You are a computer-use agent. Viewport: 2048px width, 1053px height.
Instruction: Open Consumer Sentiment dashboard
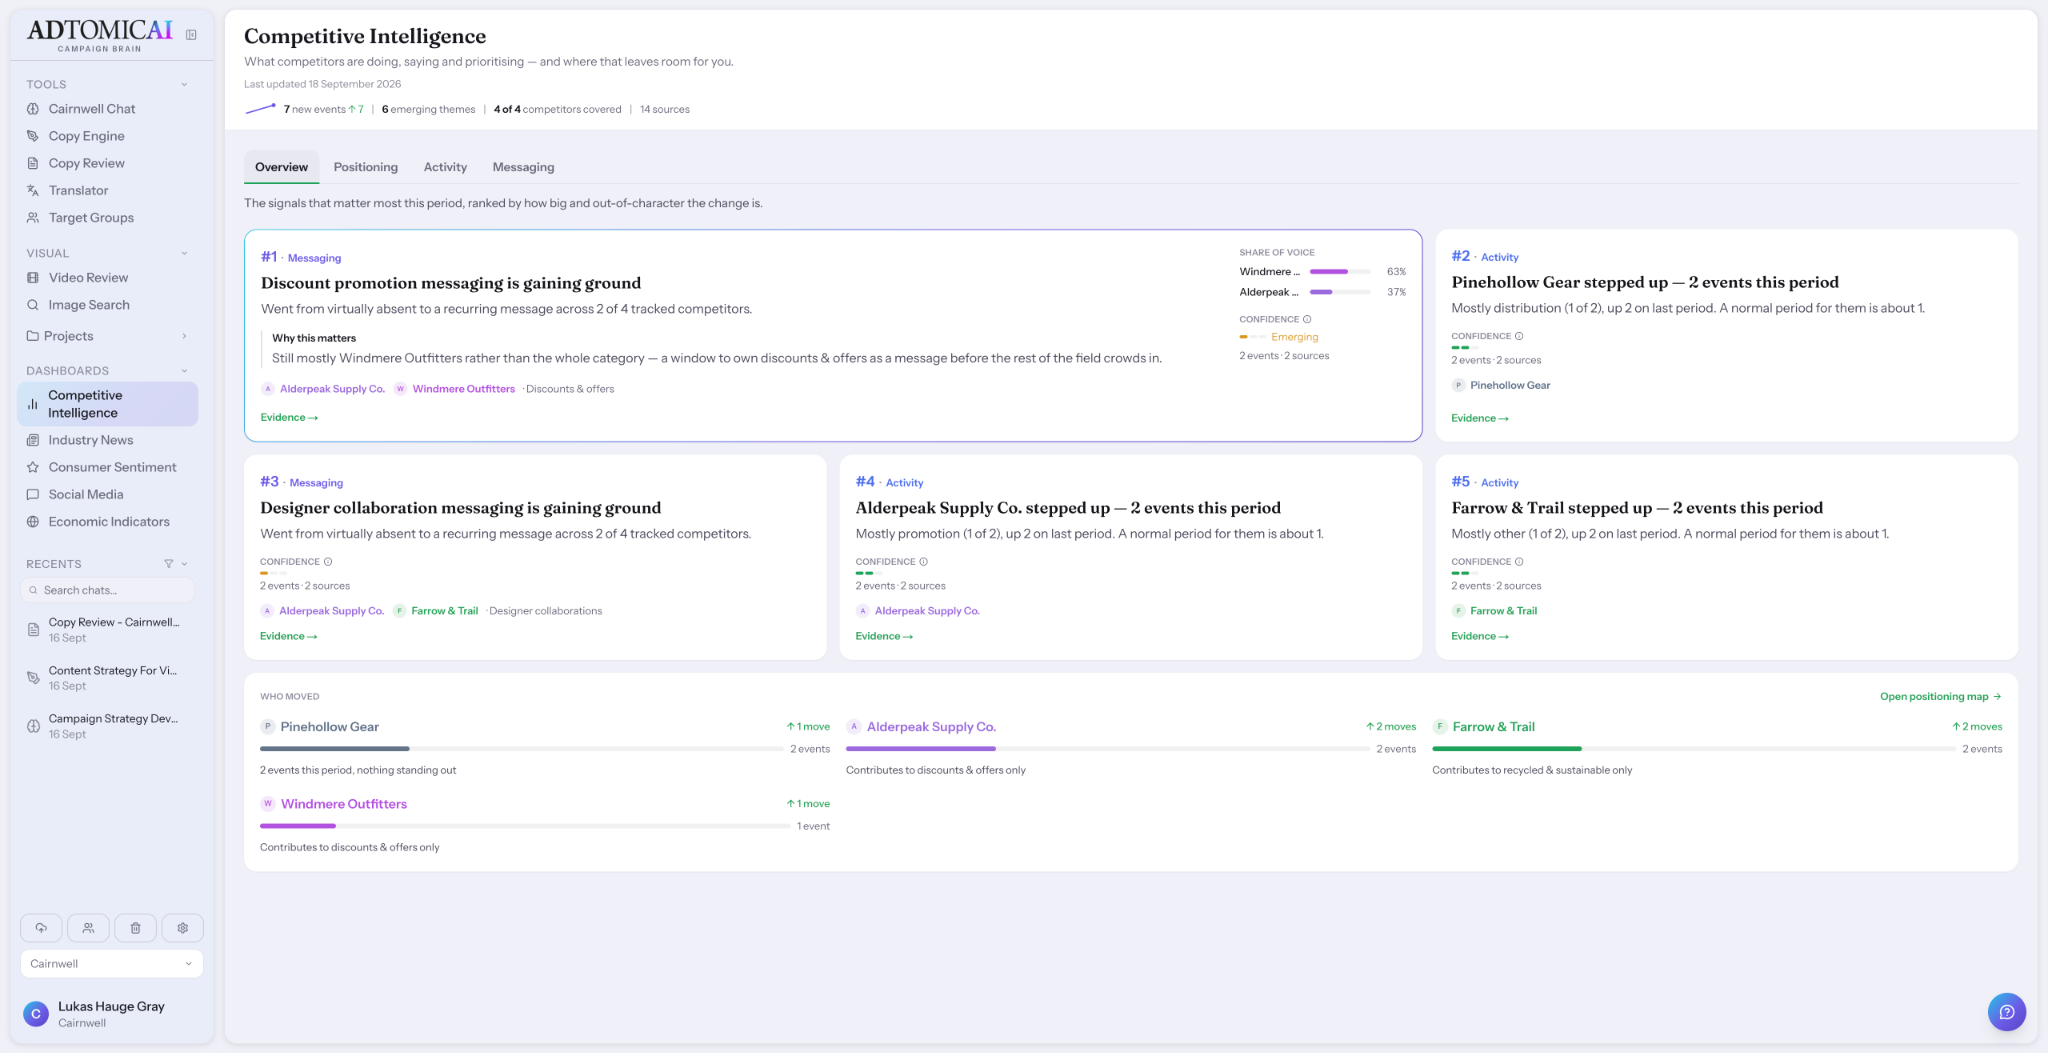[x=112, y=467]
